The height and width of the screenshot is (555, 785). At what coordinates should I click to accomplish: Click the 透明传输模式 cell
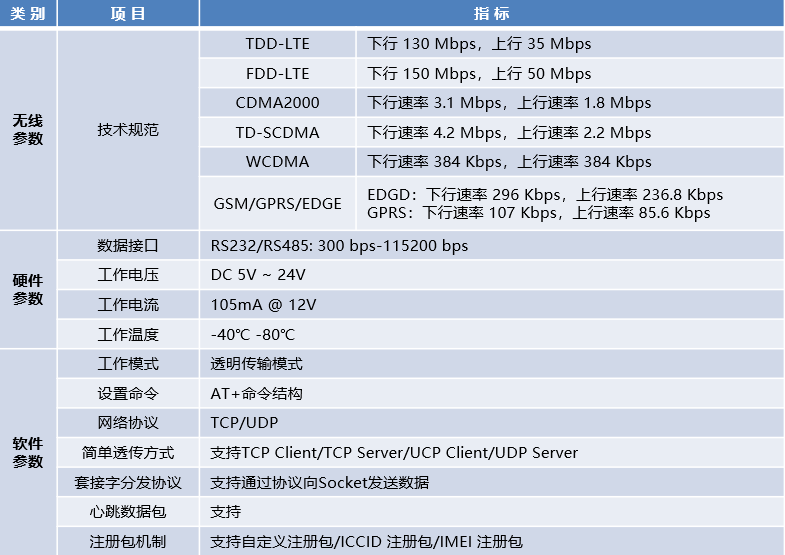[x=492, y=363]
